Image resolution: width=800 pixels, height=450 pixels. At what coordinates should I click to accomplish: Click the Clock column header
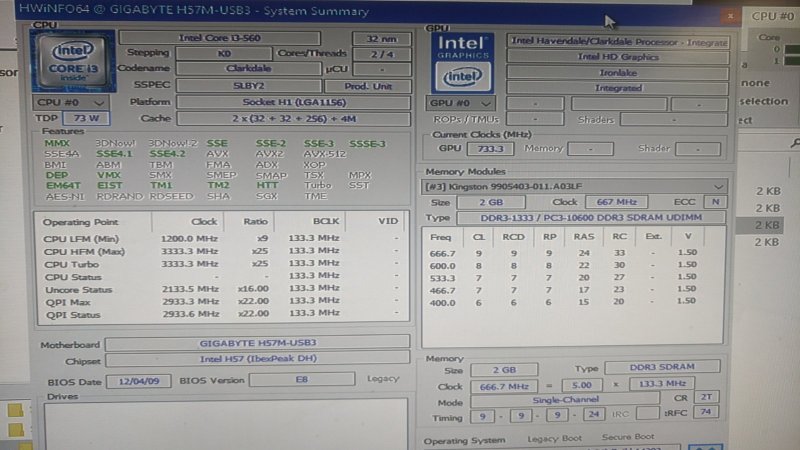click(203, 221)
